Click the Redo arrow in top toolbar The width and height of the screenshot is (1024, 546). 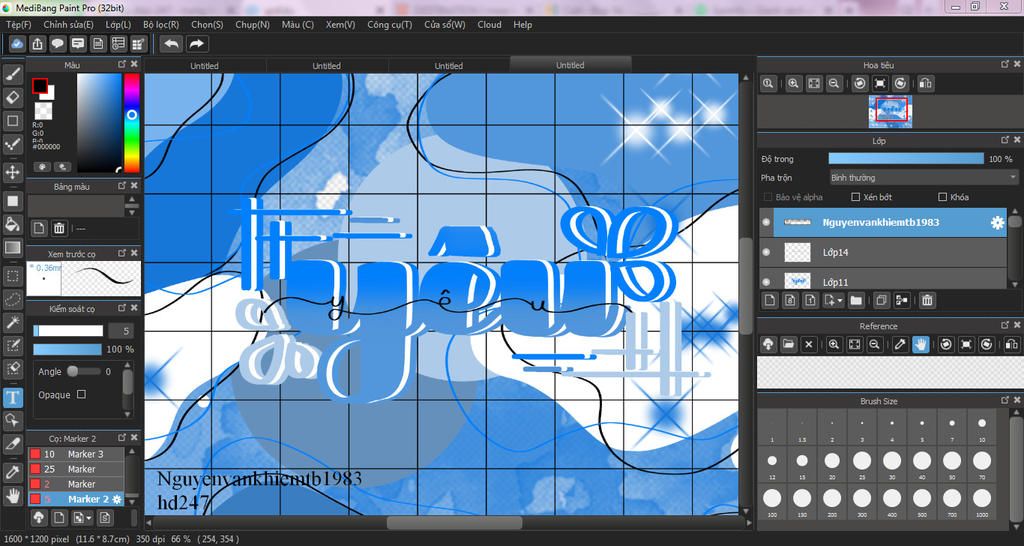tap(196, 44)
